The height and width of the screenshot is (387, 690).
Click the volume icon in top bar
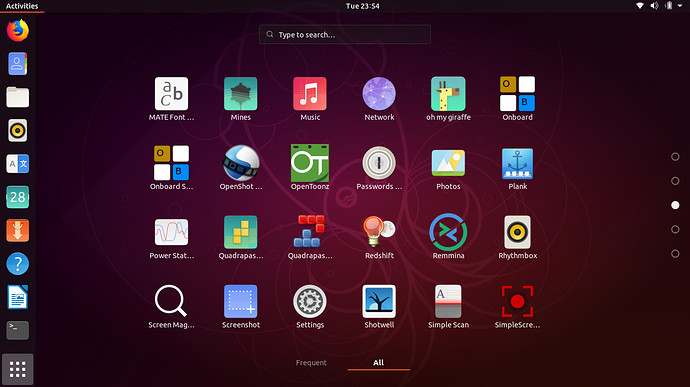pos(654,6)
